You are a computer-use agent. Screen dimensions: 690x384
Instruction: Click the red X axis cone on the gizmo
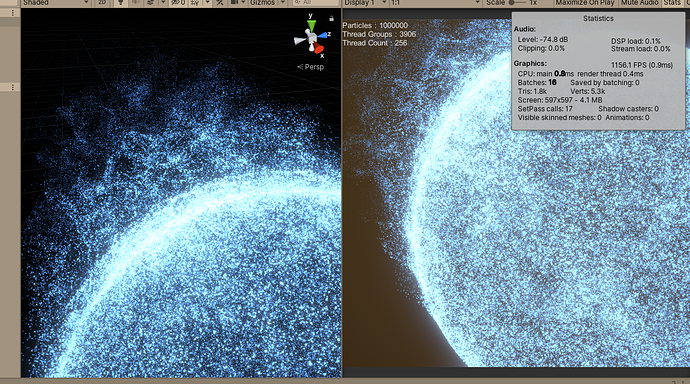point(319,48)
